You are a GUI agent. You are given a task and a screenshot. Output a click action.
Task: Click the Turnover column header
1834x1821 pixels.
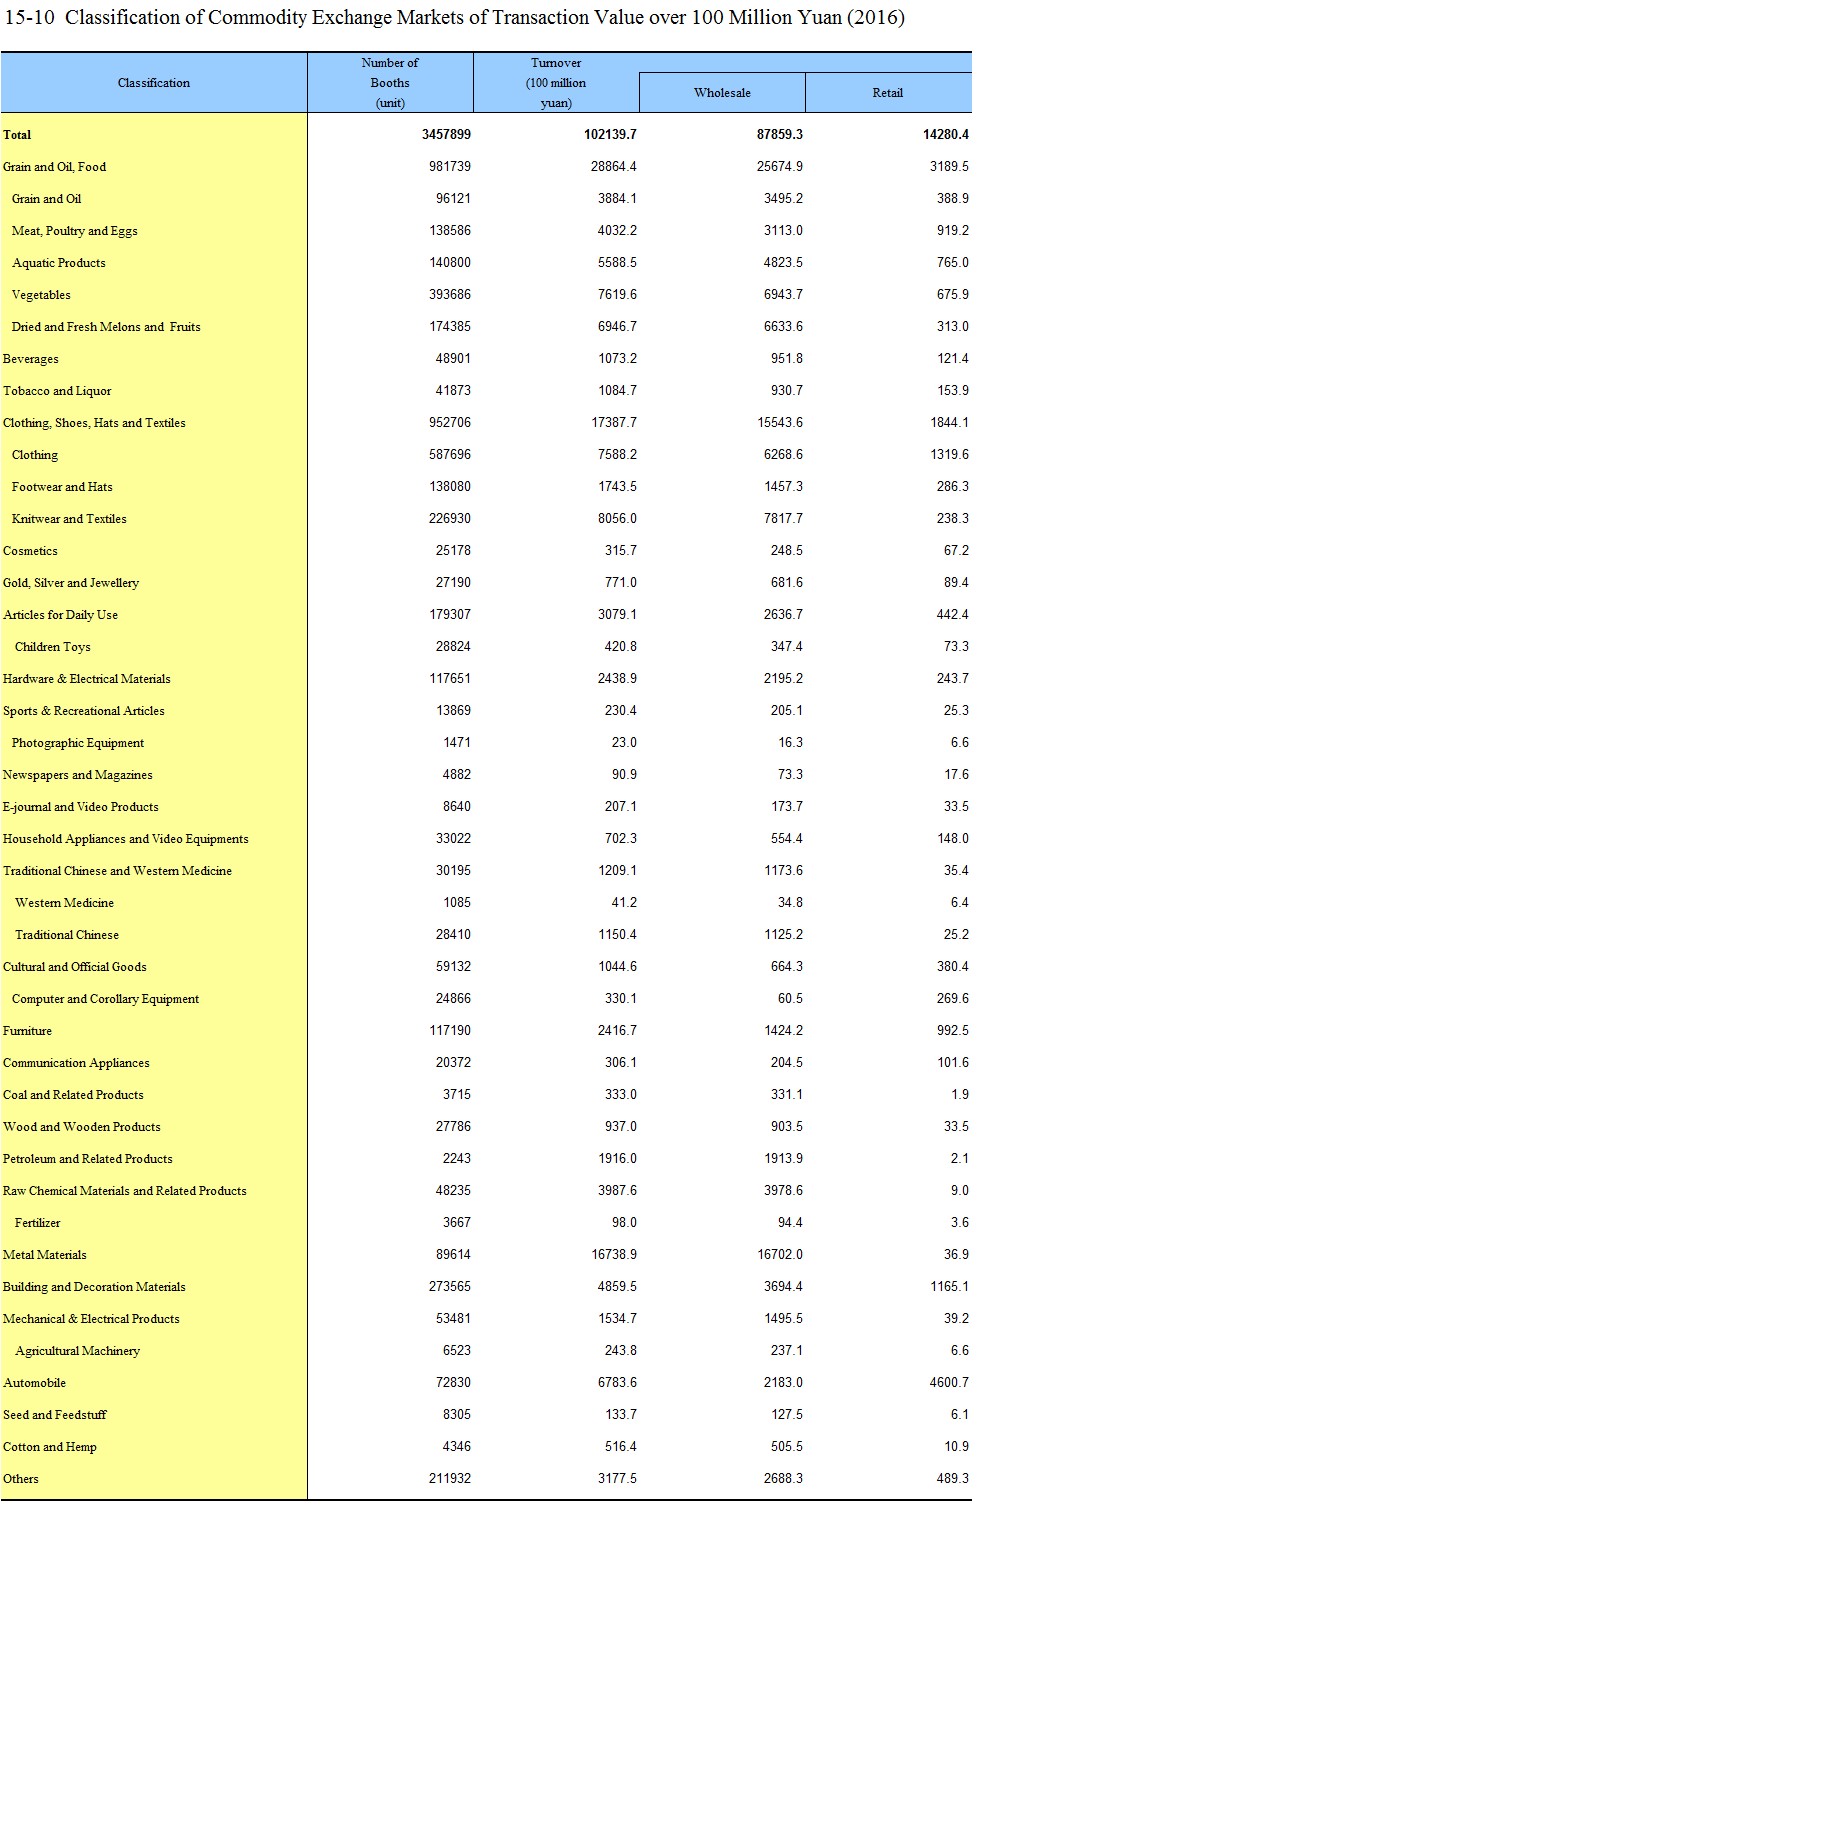tap(556, 83)
